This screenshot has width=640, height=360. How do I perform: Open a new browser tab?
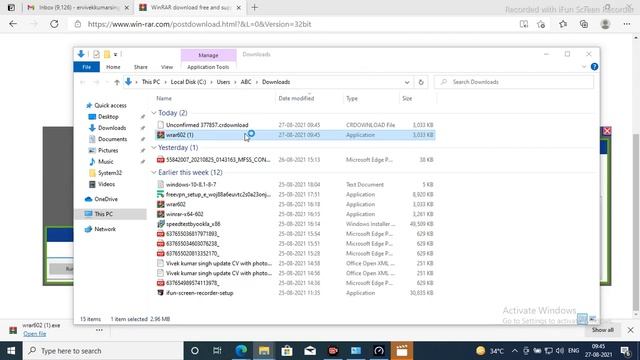point(255,7)
